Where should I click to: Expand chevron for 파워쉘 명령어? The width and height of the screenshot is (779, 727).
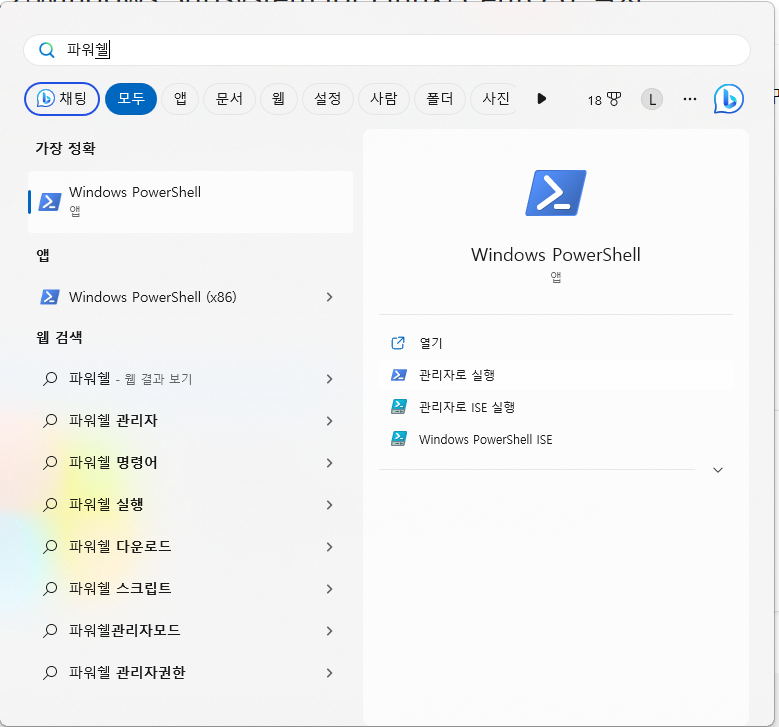[329, 463]
